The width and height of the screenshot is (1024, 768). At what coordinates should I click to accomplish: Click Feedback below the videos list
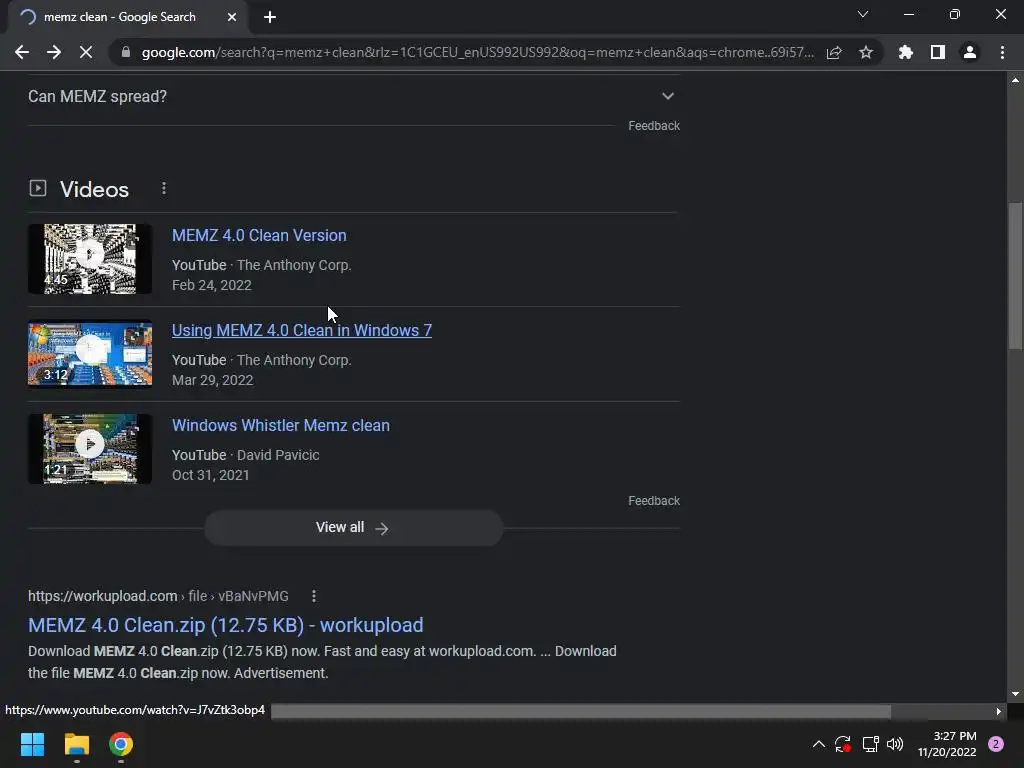[x=654, y=501]
